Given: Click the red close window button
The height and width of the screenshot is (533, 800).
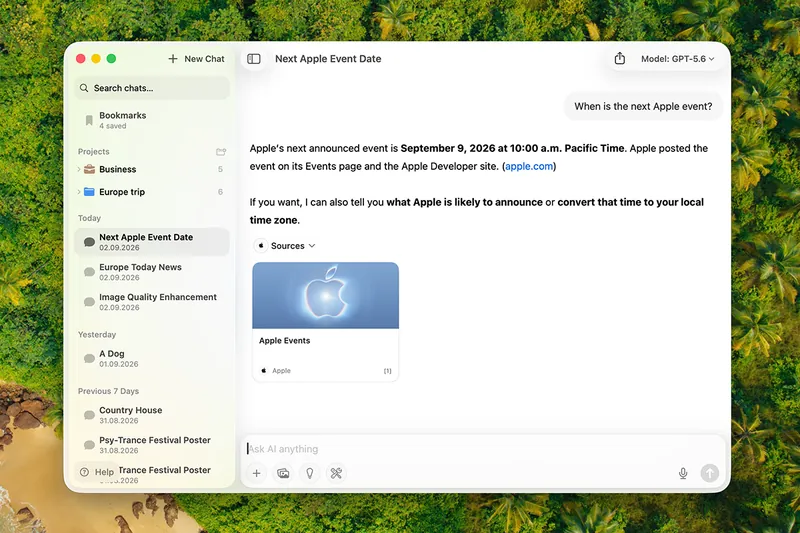Looking at the screenshot, I should point(81,59).
